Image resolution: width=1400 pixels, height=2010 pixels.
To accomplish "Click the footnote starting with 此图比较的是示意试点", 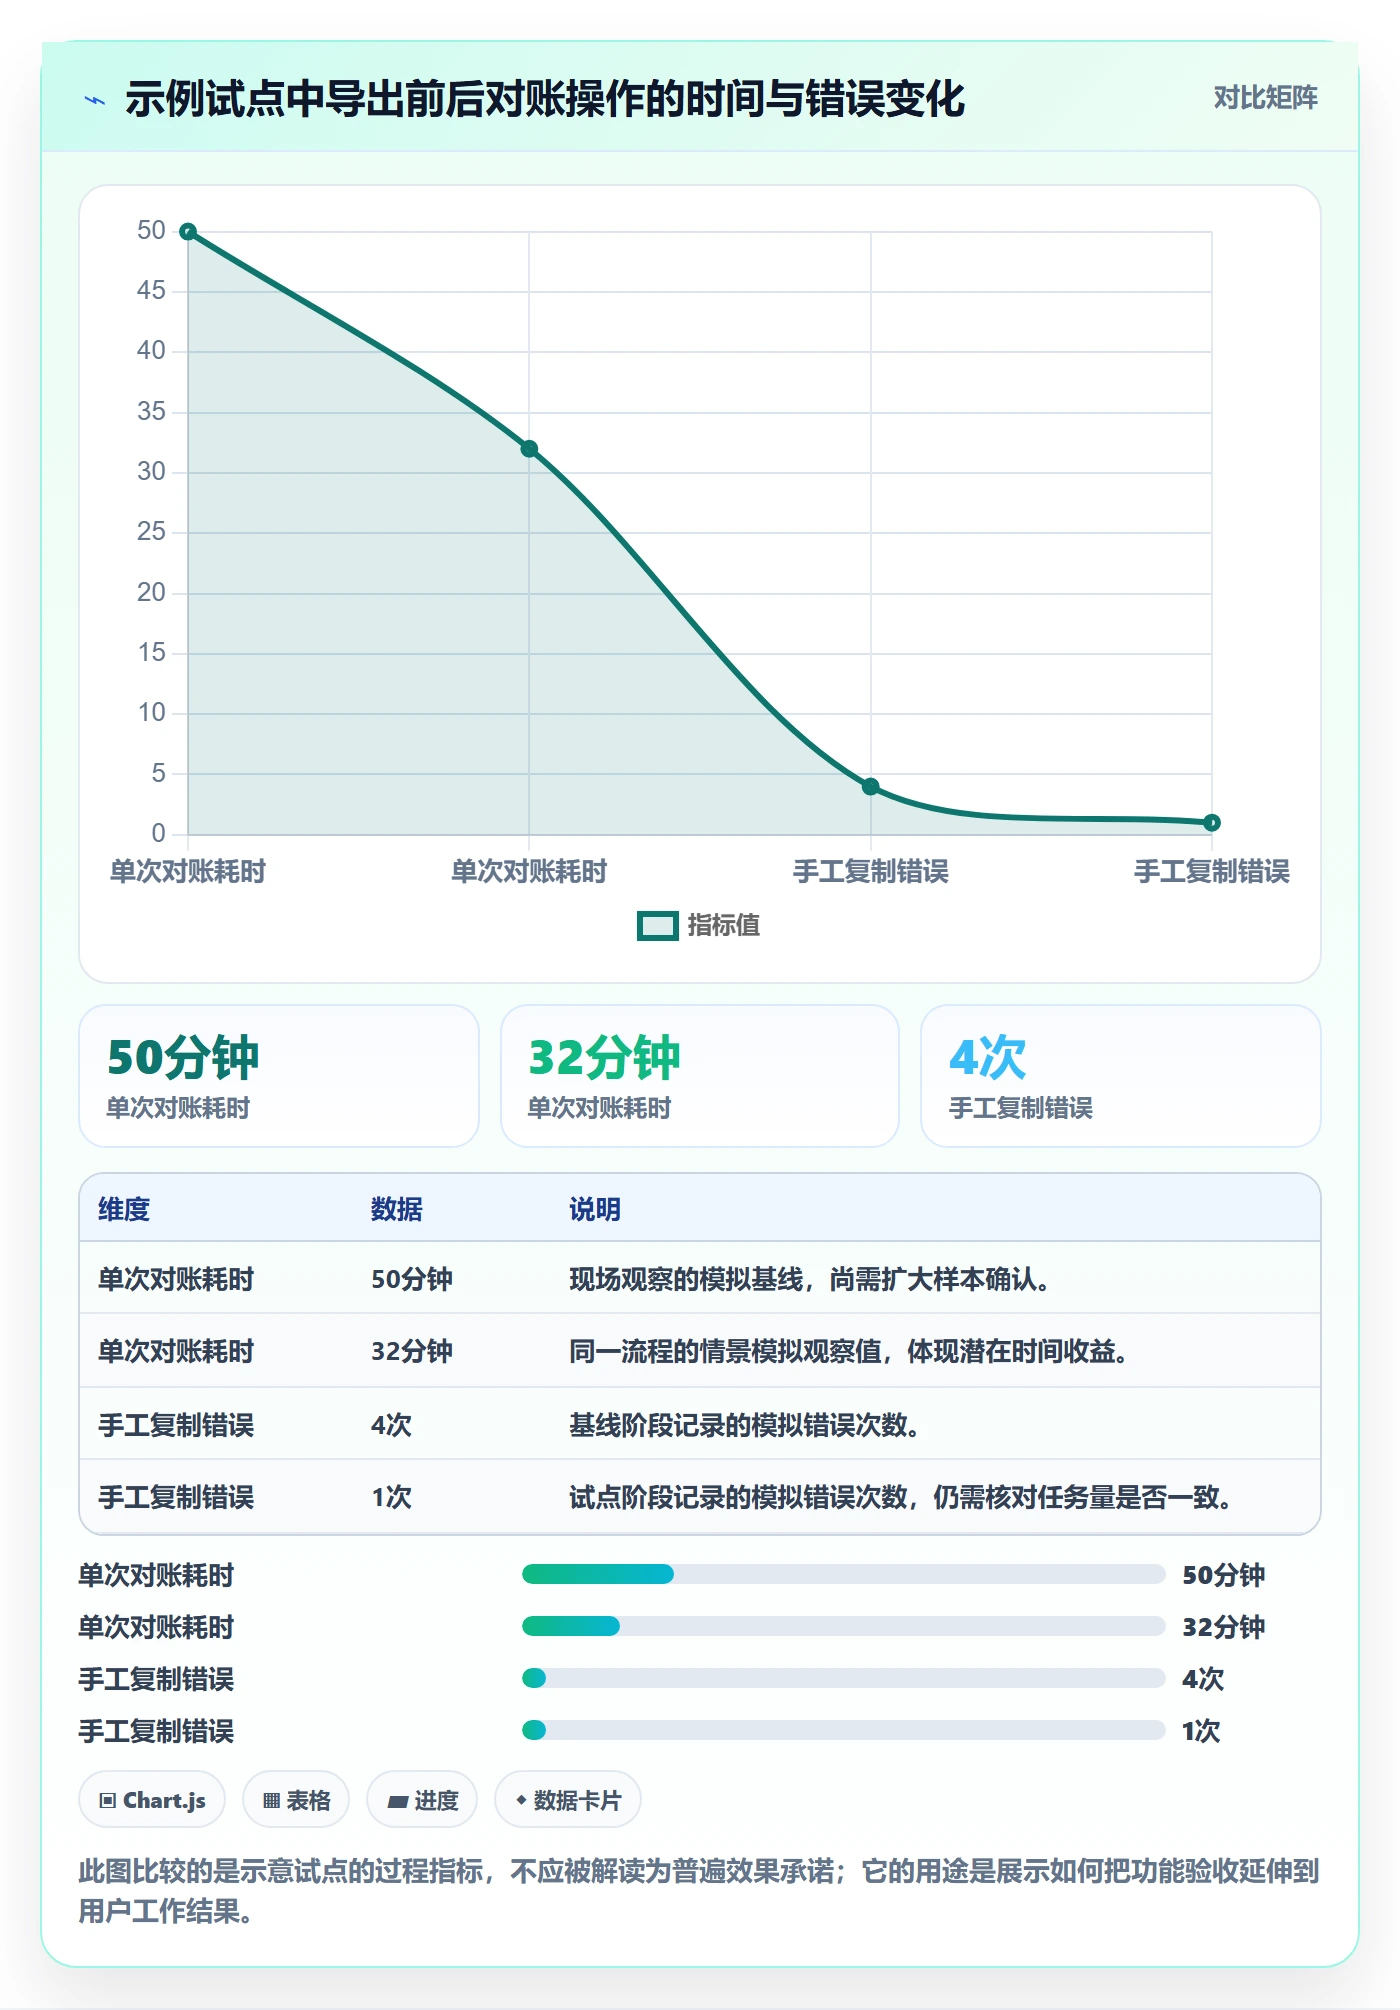I will point(699,1891).
